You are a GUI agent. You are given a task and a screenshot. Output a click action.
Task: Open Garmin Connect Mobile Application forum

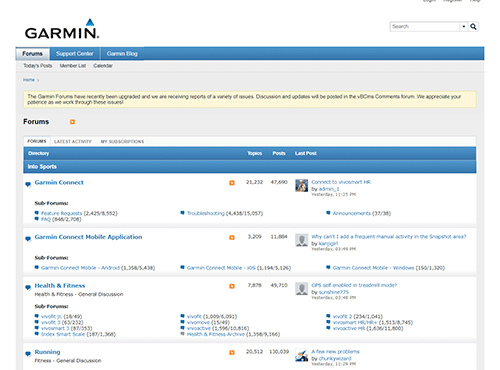click(88, 237)
